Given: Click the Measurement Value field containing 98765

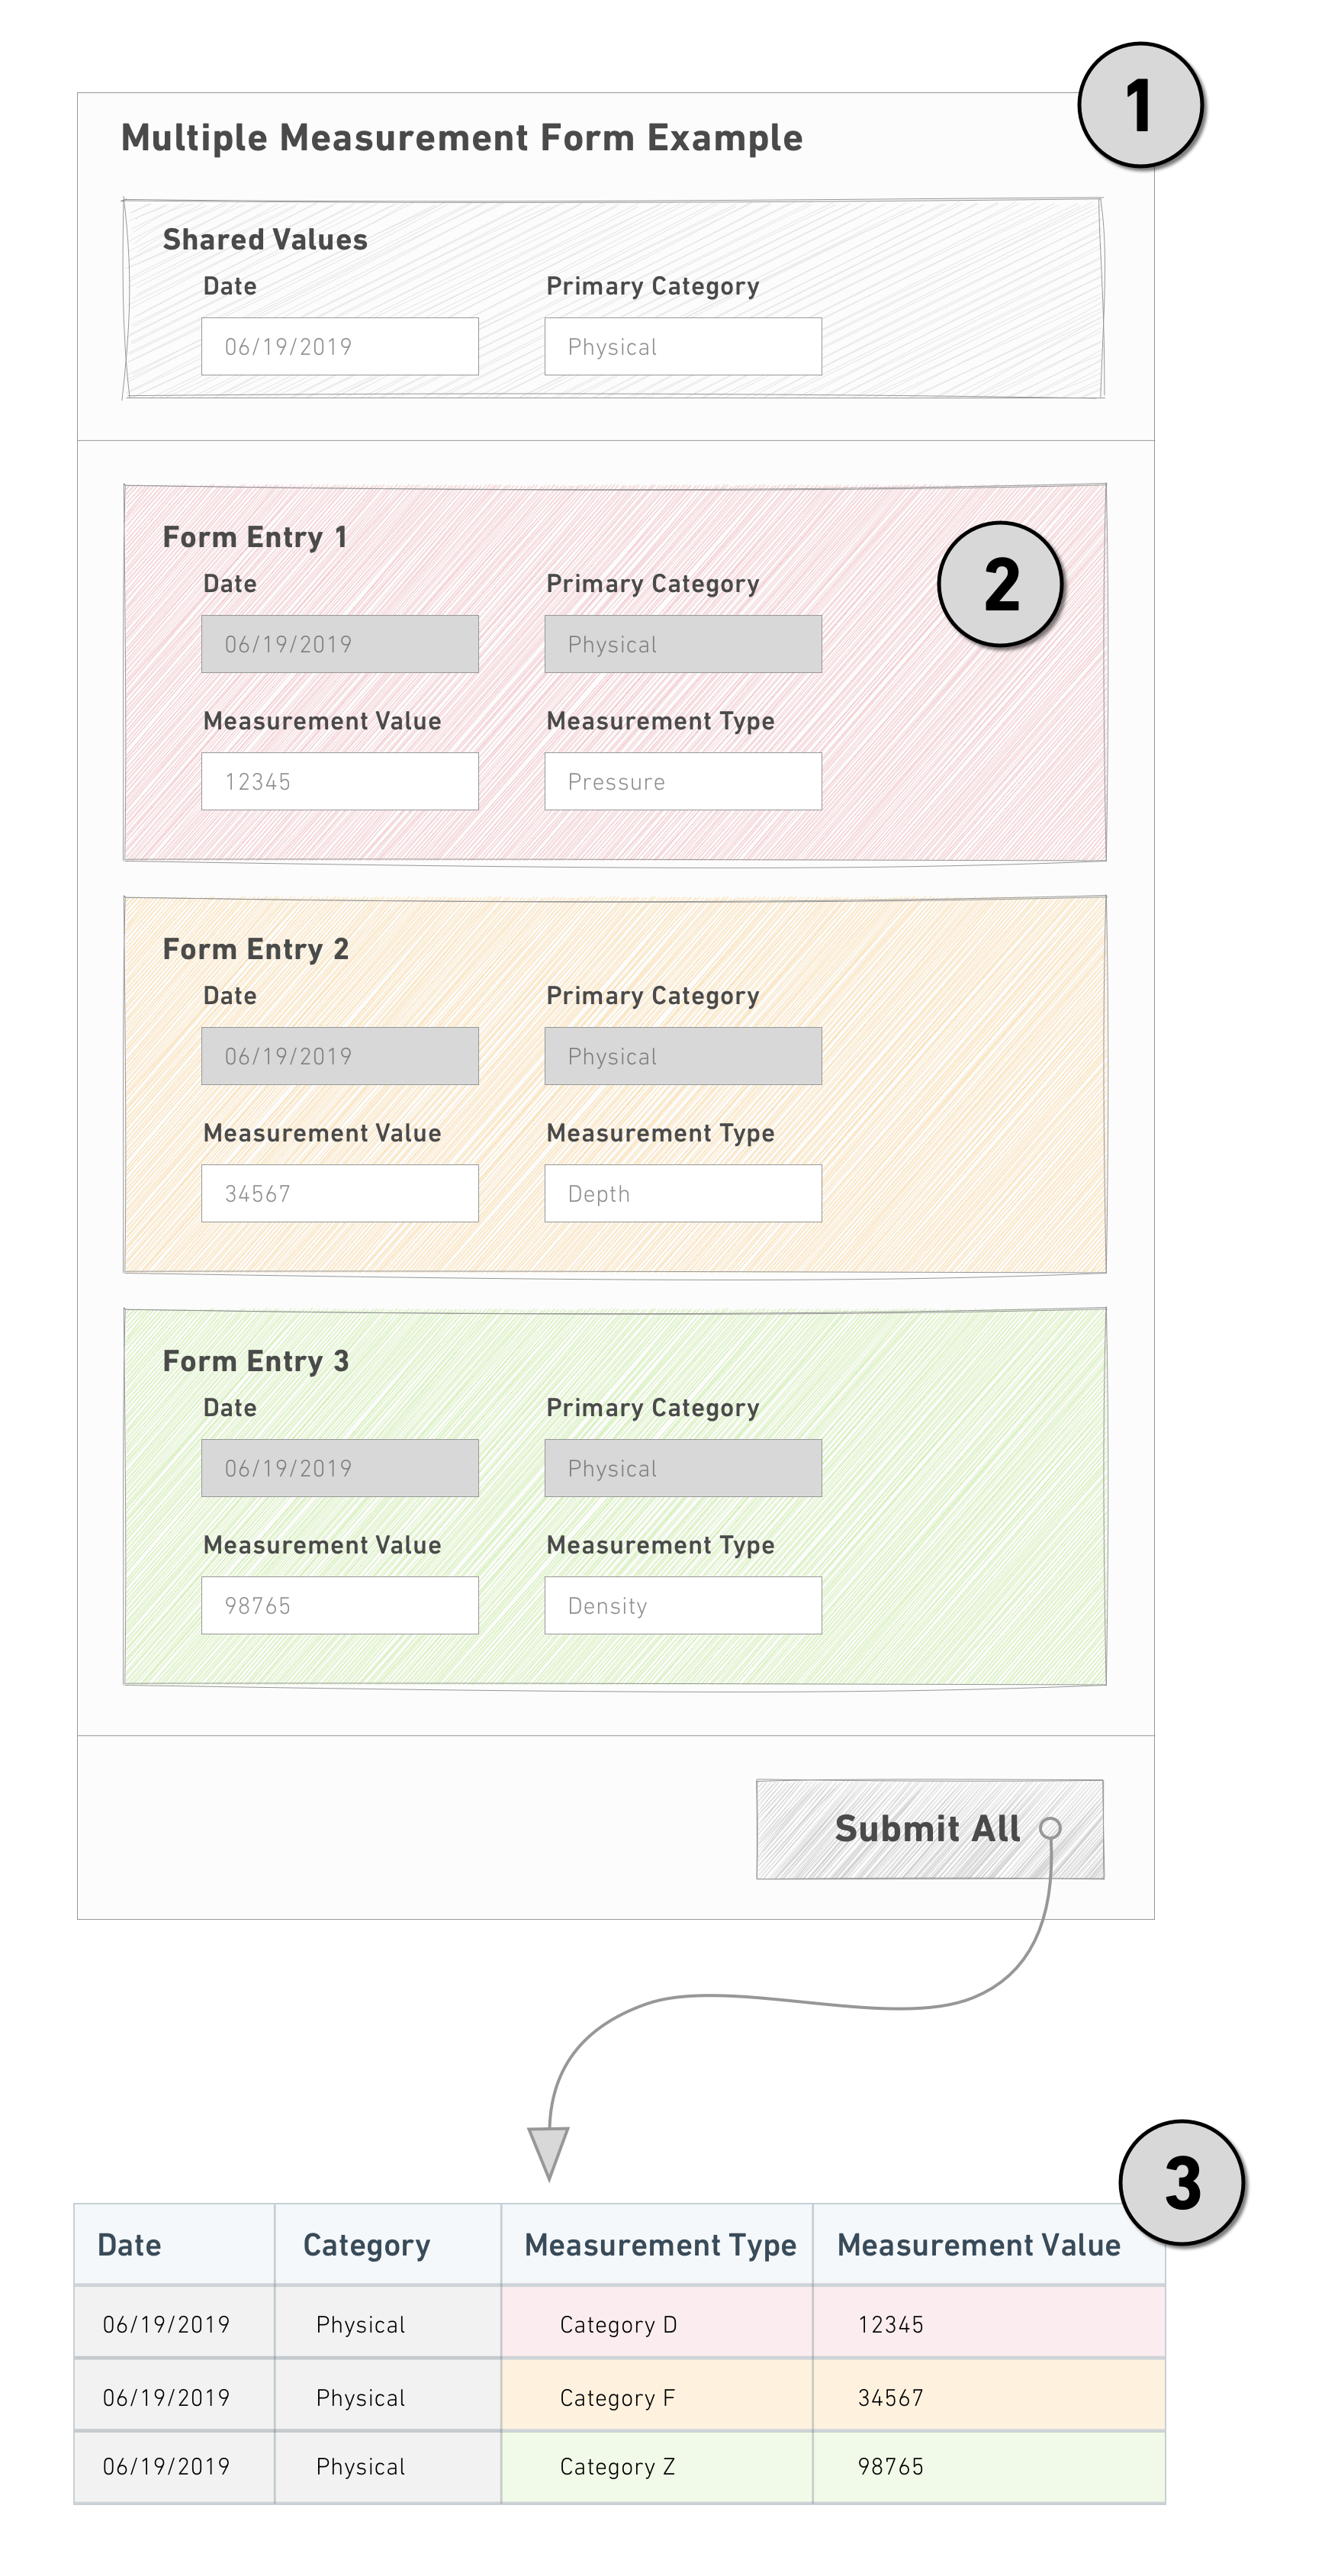Looking at the screenshot, I should tap(340, 1605).
